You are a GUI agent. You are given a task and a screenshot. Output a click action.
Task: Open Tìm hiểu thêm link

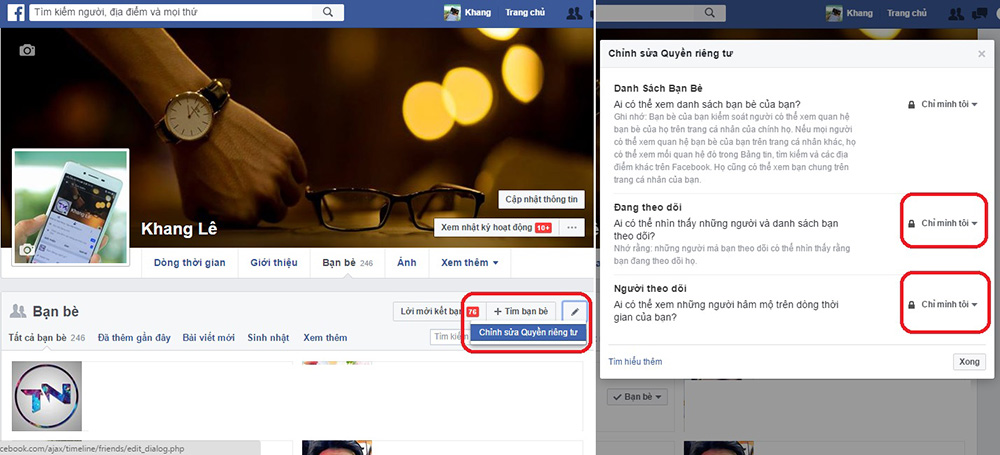[635, 362]
